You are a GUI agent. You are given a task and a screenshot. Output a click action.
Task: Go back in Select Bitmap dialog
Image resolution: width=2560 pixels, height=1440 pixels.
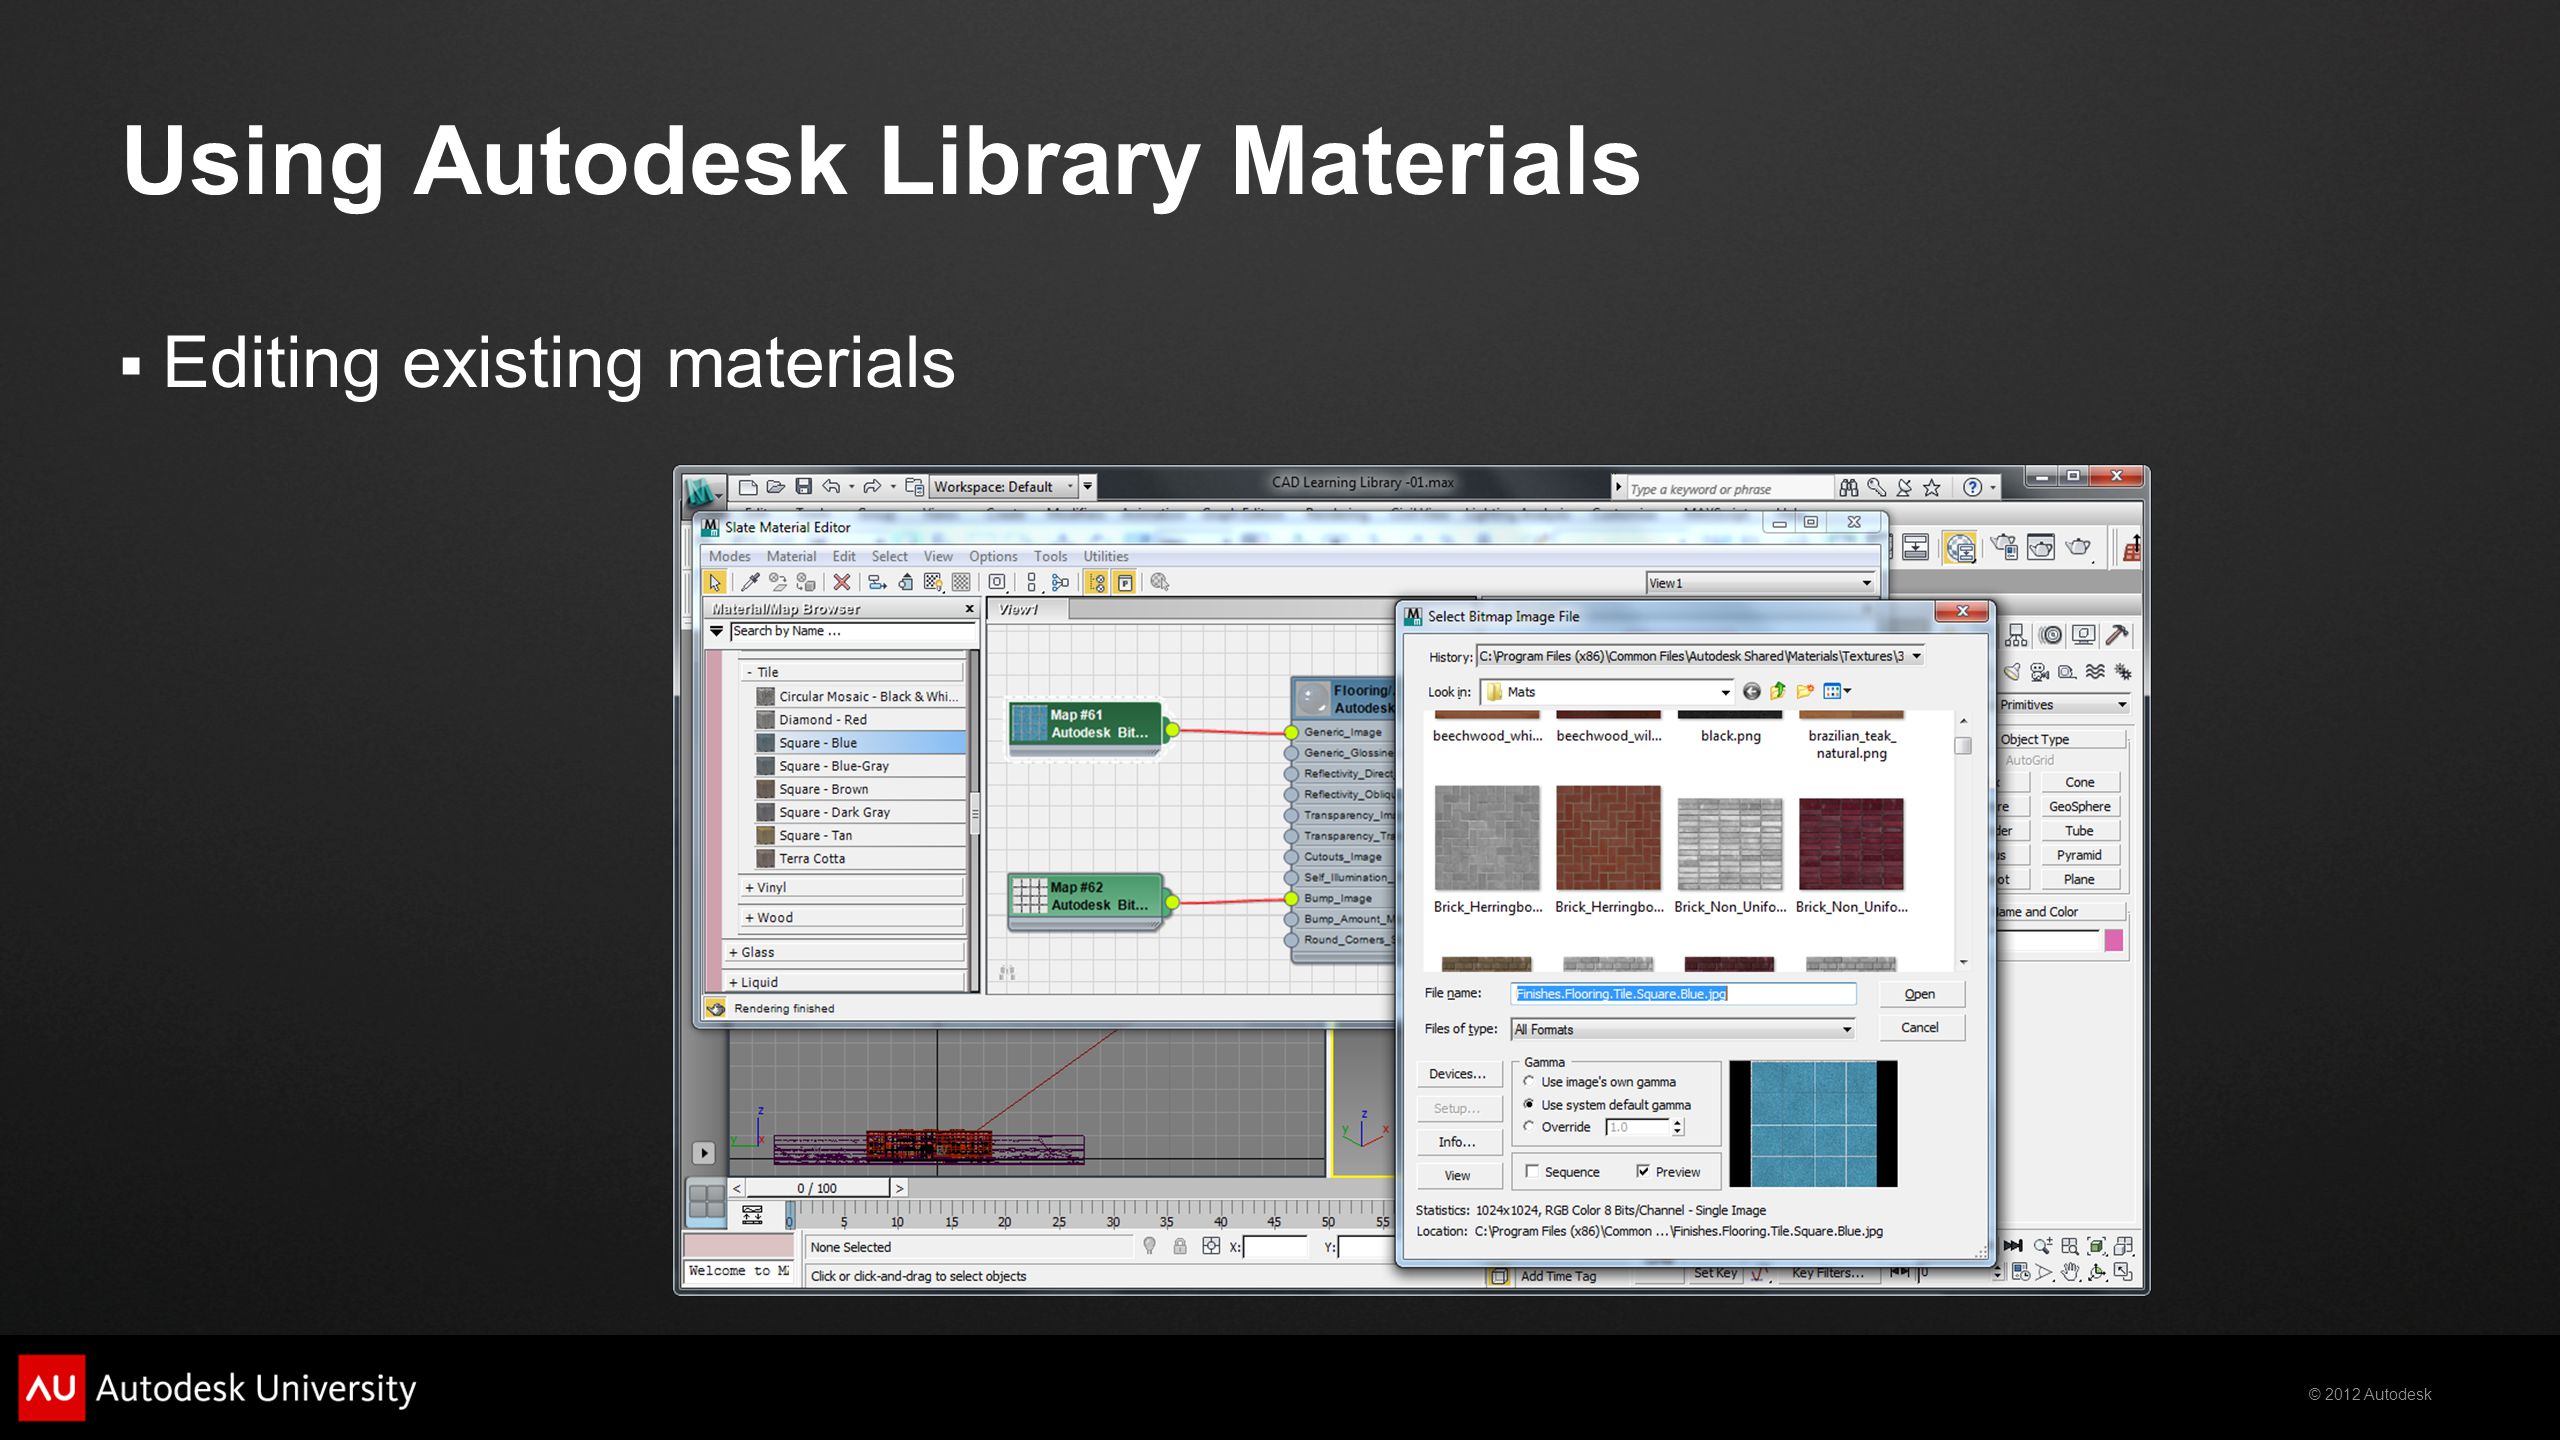[x=1751, y=691]
